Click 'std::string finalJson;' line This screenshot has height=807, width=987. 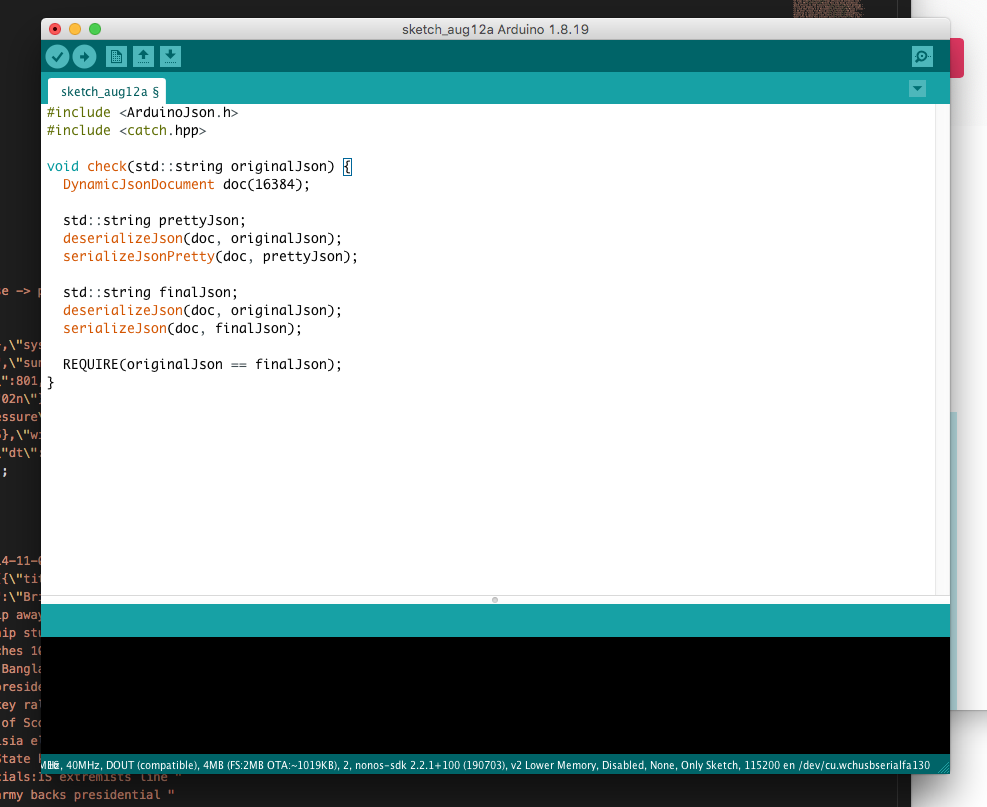(150, 292)
